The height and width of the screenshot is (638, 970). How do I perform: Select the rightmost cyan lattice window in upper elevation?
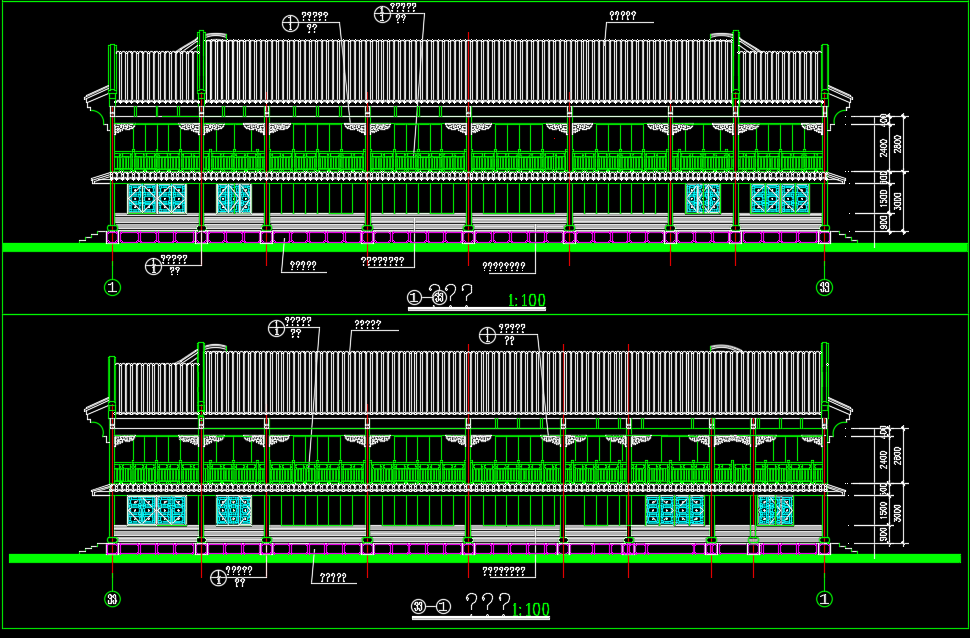[780, 198]
